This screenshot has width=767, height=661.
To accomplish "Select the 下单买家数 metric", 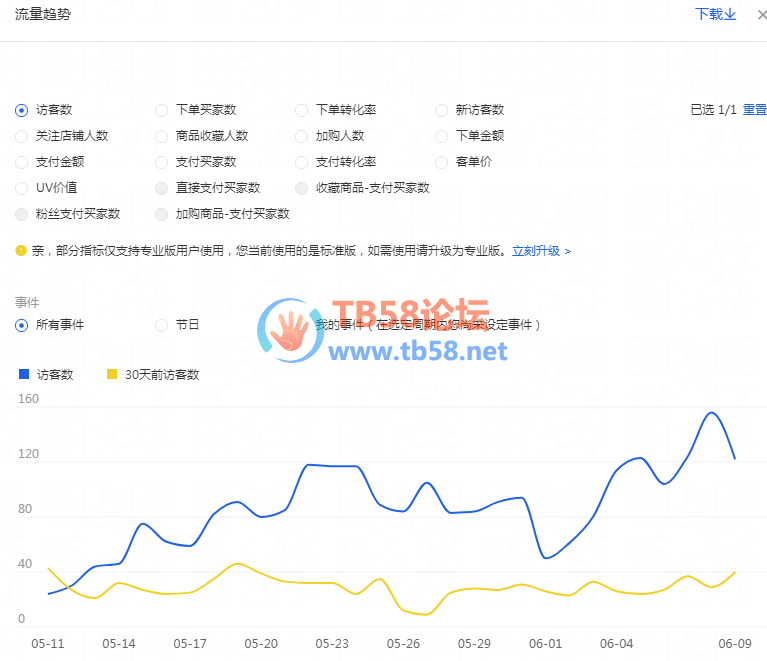I will 162,110.
